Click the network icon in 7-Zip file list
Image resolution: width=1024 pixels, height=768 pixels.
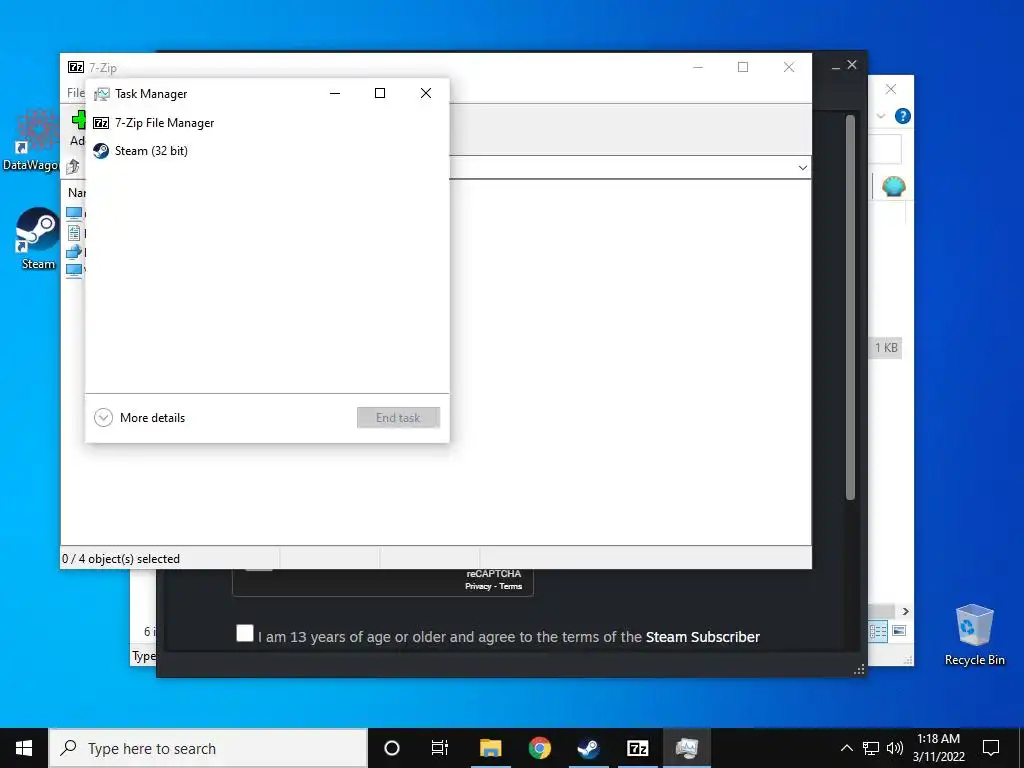click(74, 251)
